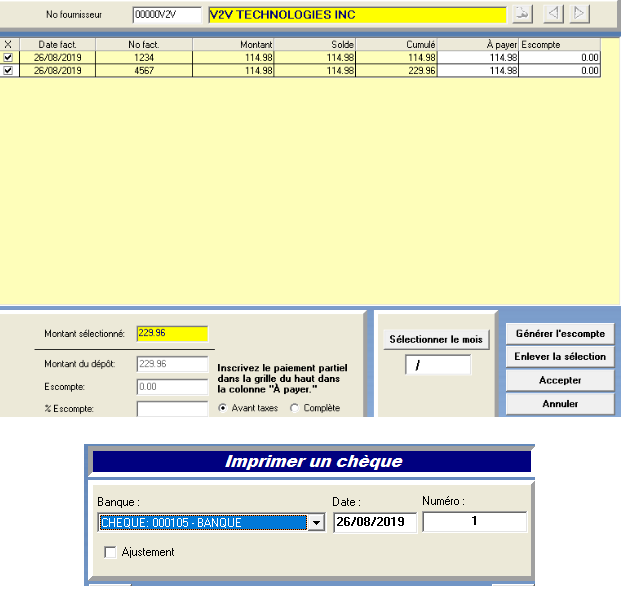Image resolution: width=621 pixels, height=589 pixels.
Task: Click invoice number 1234 cell
Action: click(x=144, y=57)
